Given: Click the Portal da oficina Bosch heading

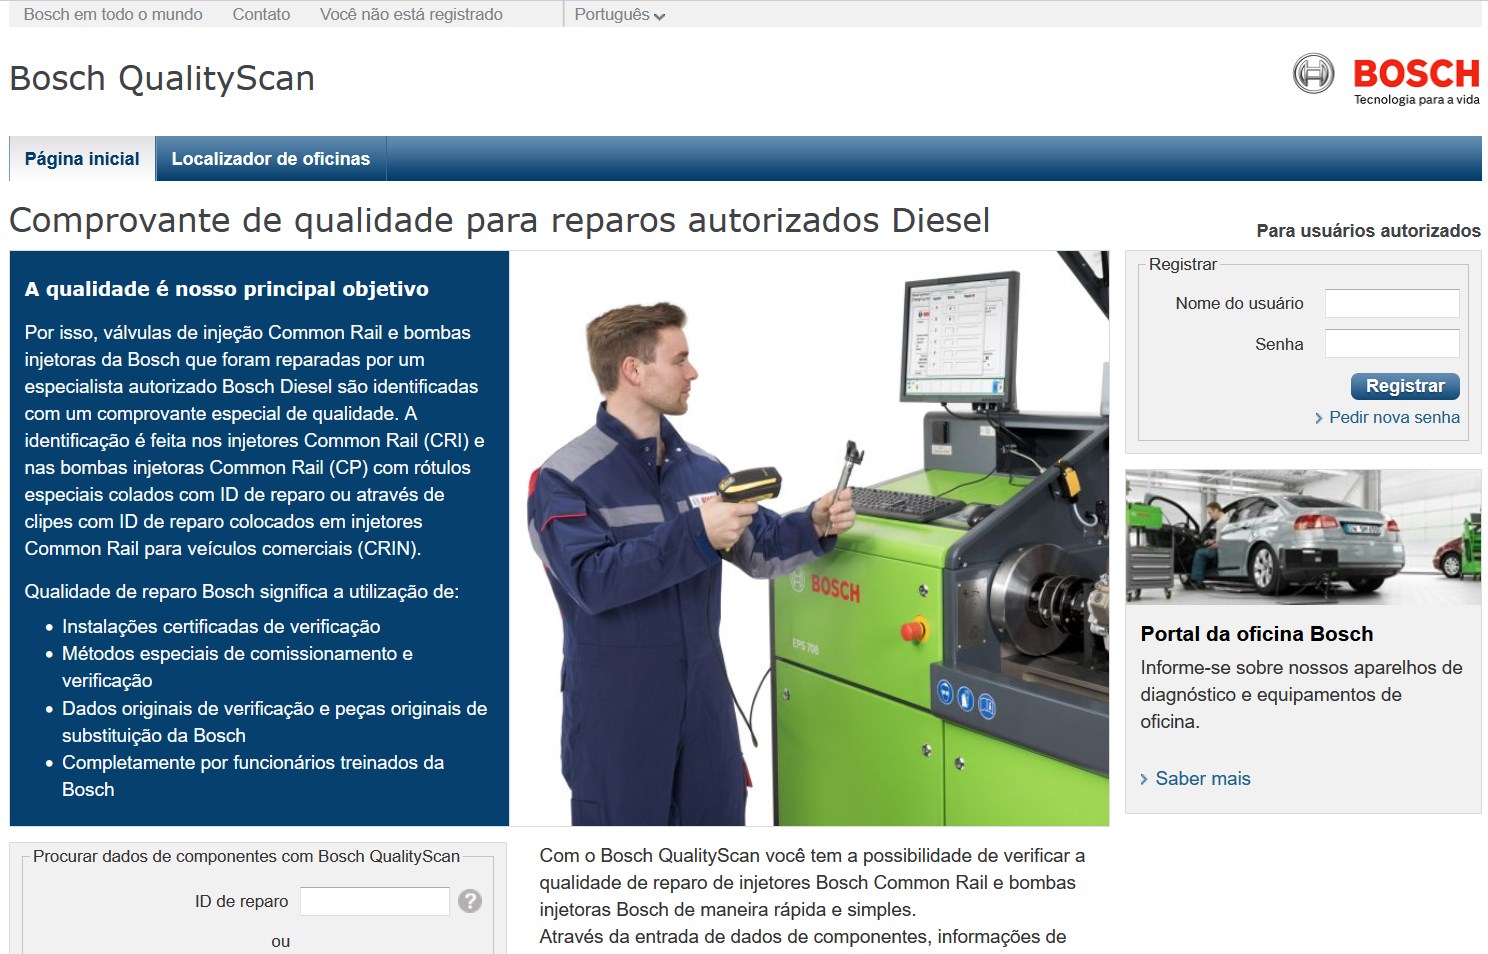Looking at the screenshot, I should coord(1256,634).
